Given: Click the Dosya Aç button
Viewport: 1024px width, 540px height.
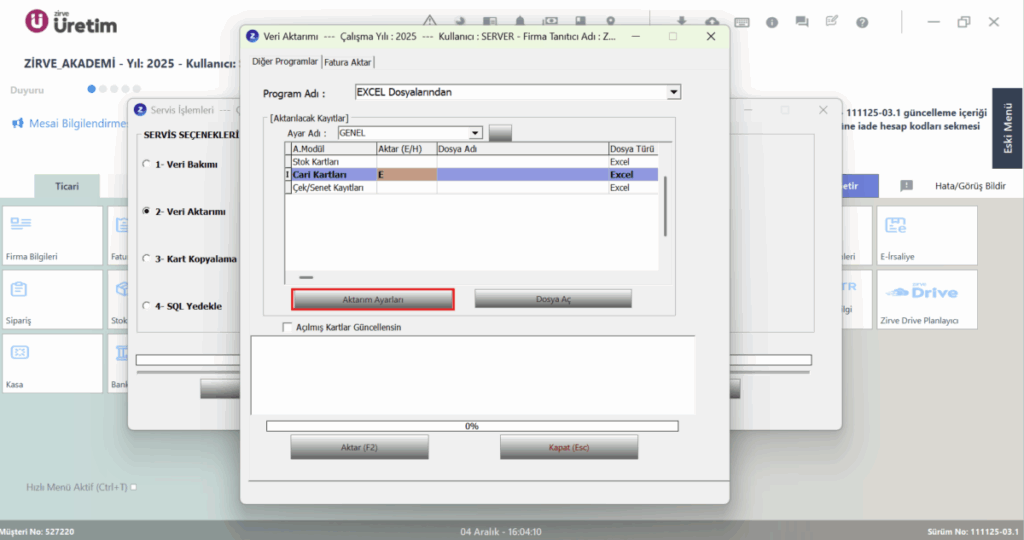Looking at the screenshot, I should pos(553,299).
